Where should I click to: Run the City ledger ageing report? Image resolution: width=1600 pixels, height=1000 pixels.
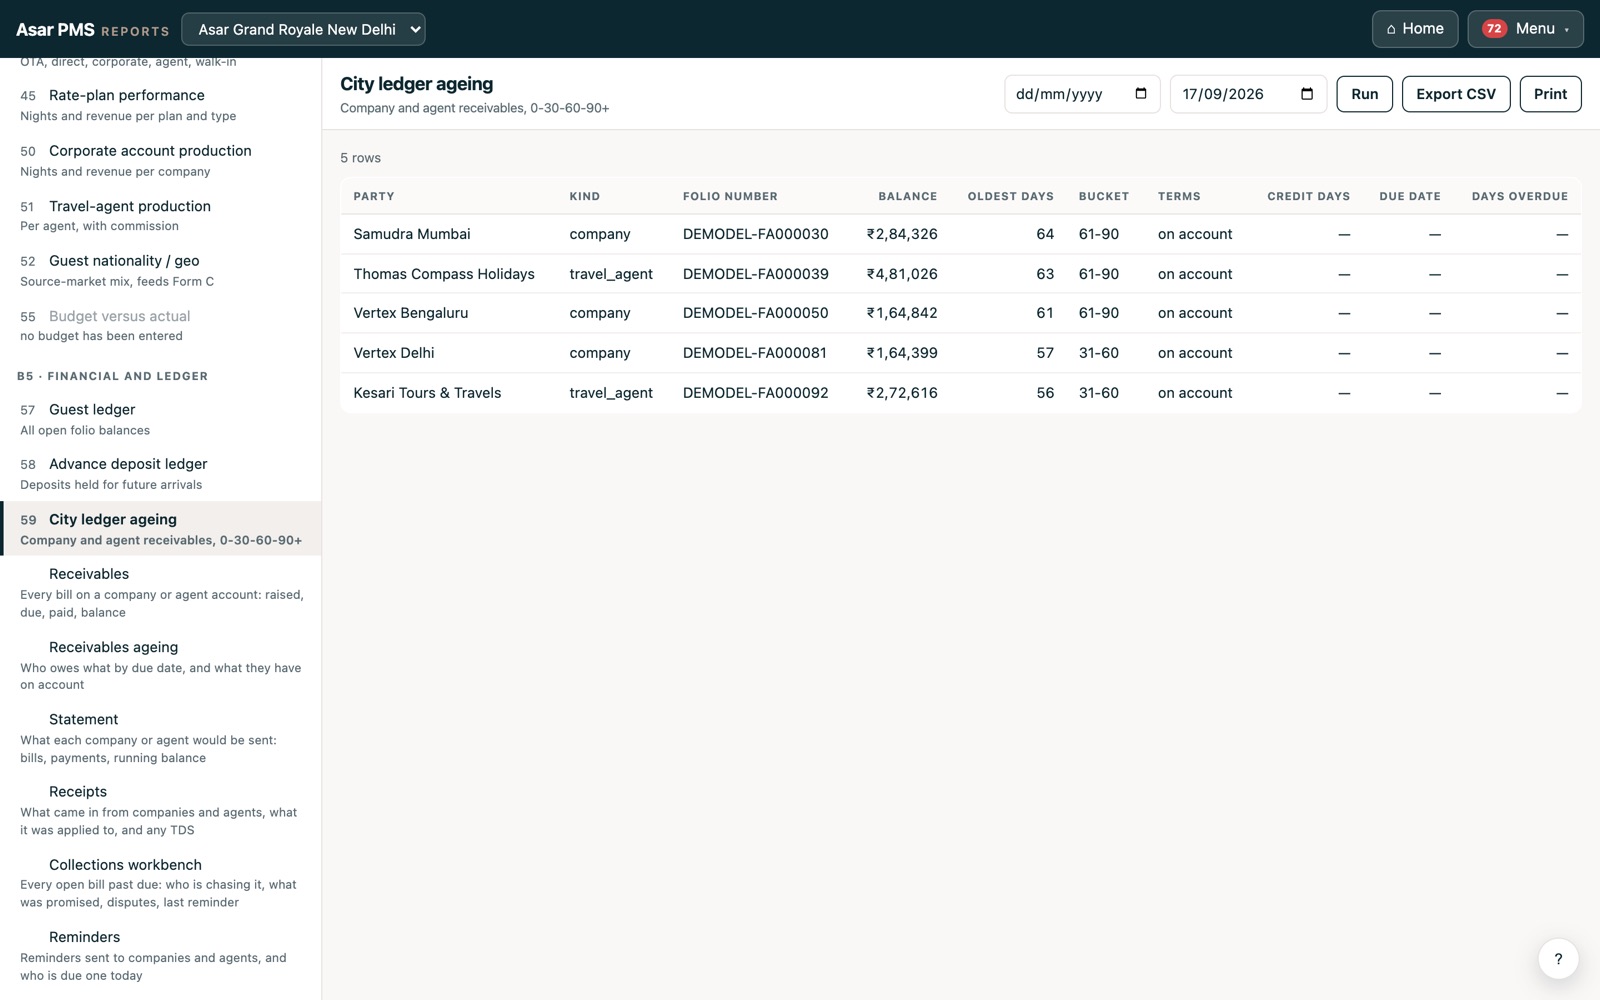(x=1364, y=94)
